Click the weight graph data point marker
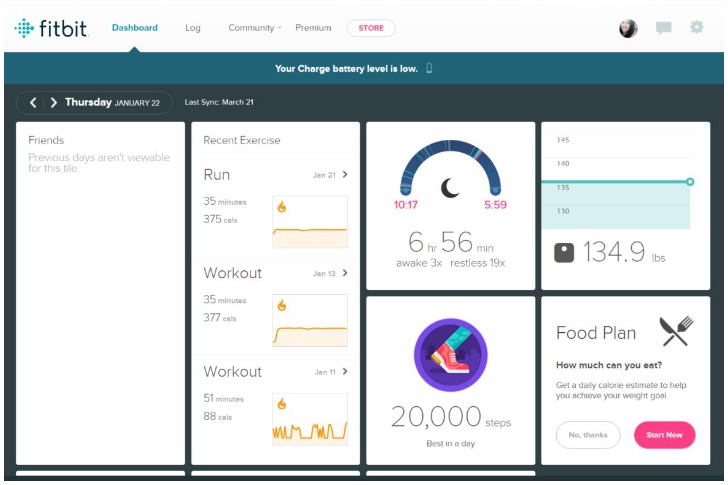This screenshot has width=728, height=485. [x=690, y=181]
